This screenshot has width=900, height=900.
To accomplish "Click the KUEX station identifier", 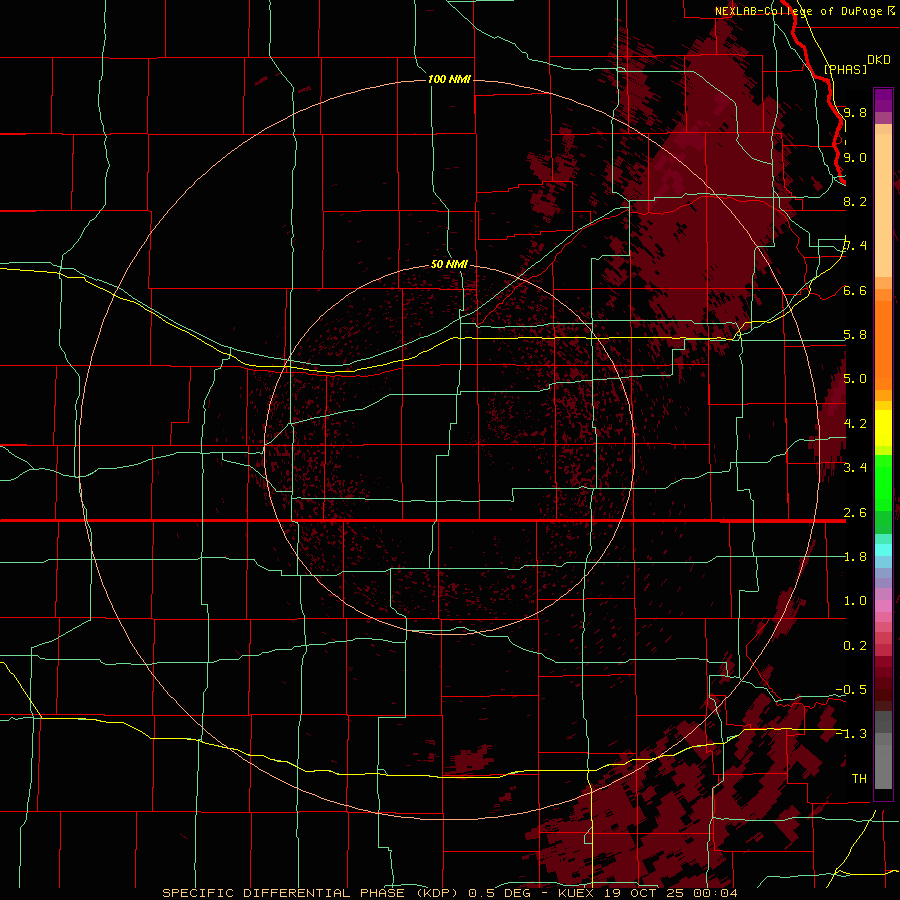I will coord(576,893).
